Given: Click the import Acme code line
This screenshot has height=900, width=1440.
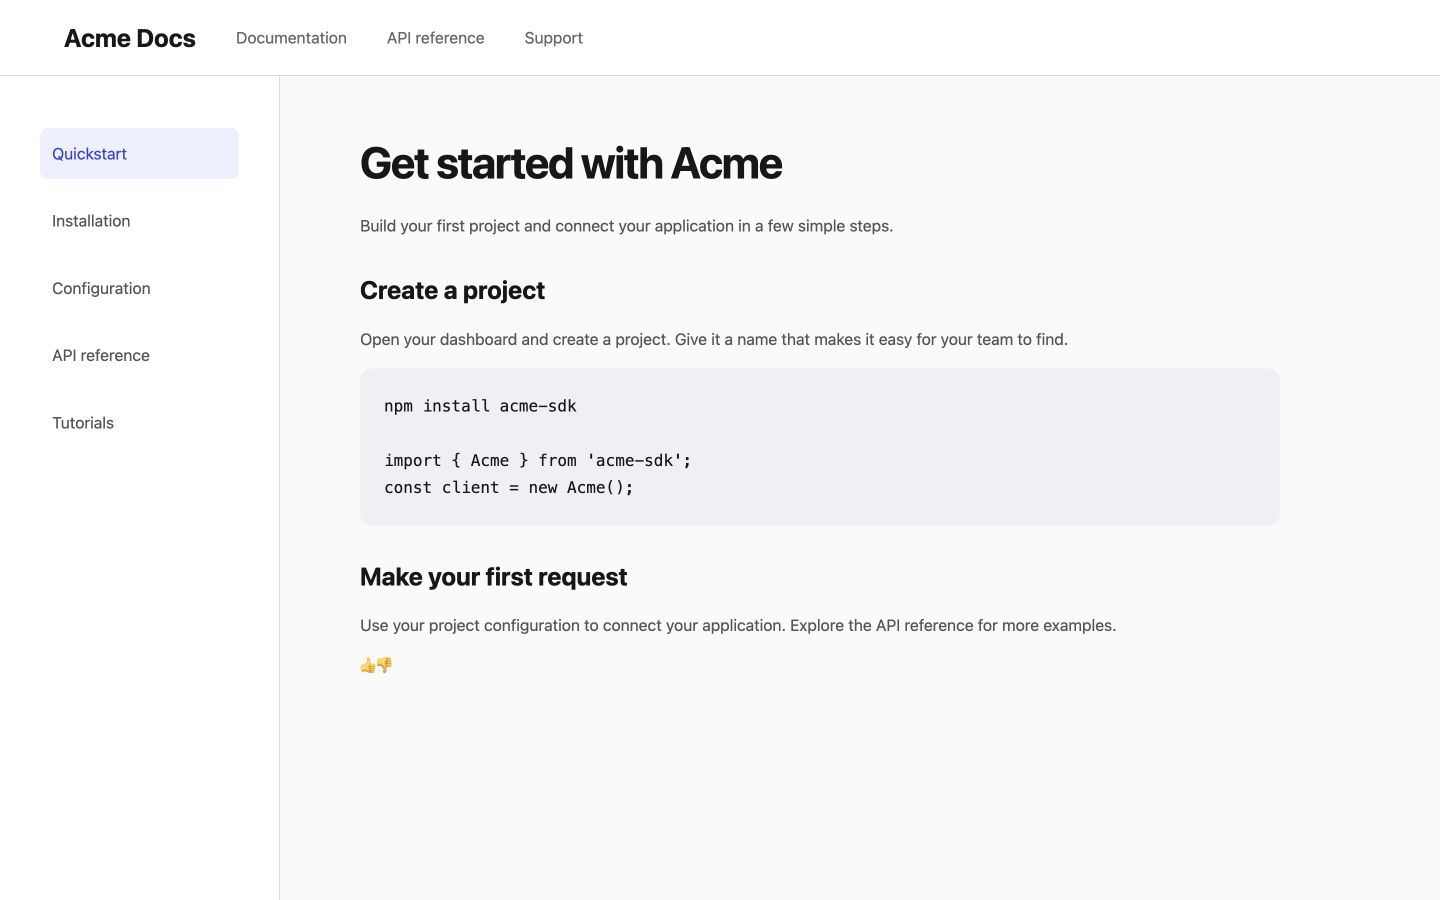Looking at the screenshot, I should click(538, 460).
